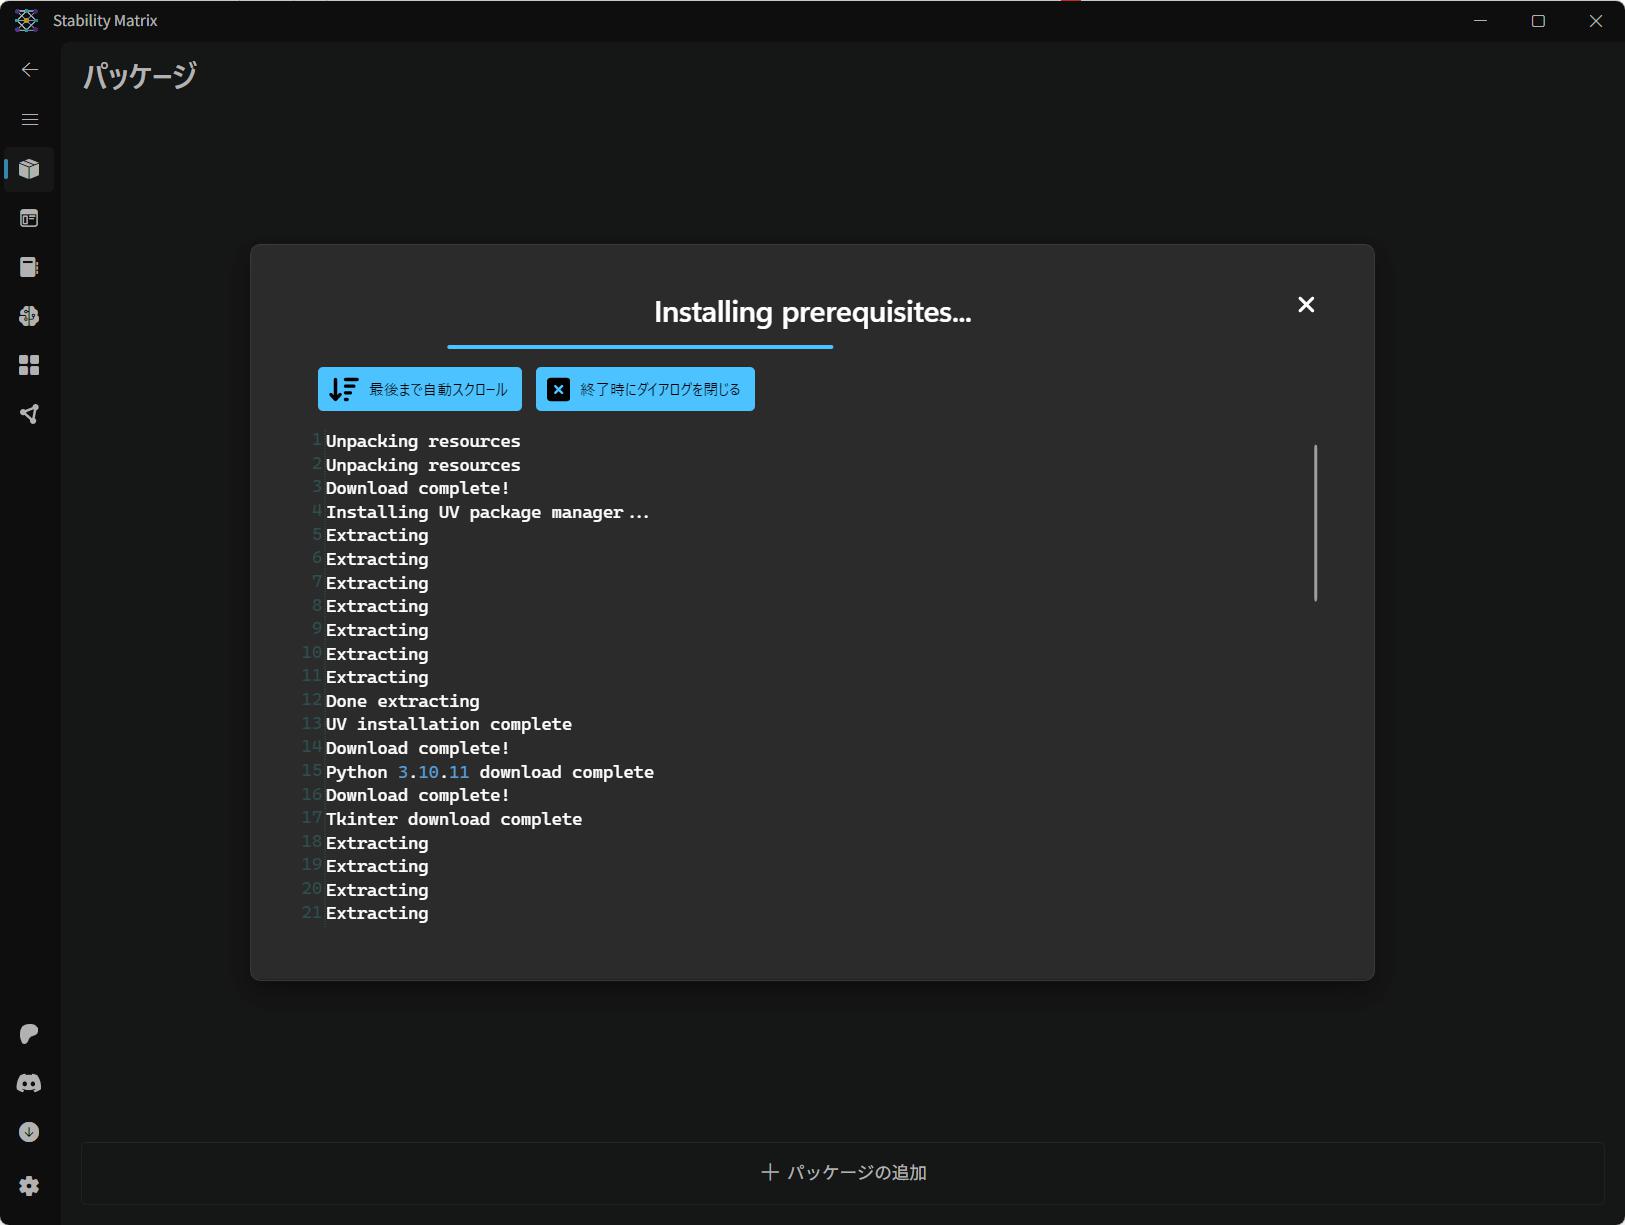Screen dimensions: 1625x1225
Task: Toggle 終了時にダイアログを閉じる option
Action: click(645, 389)
